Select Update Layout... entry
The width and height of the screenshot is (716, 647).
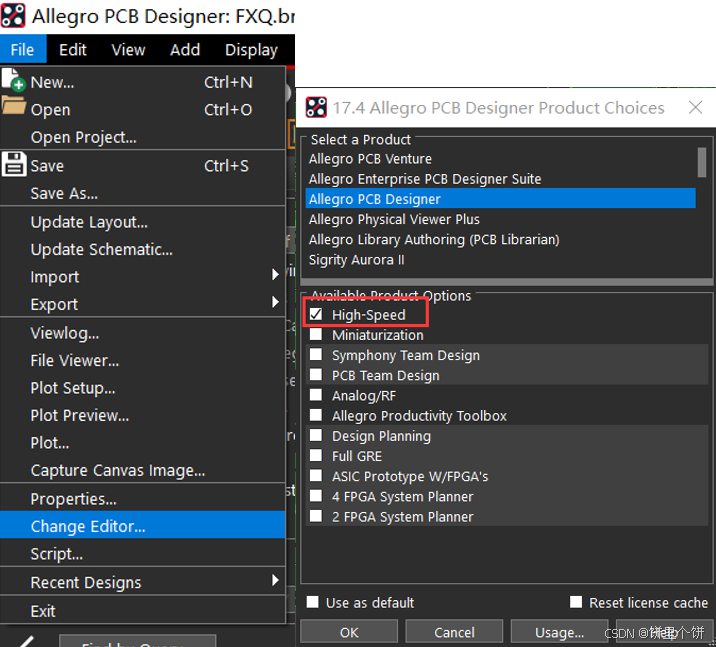coord(142,222)
